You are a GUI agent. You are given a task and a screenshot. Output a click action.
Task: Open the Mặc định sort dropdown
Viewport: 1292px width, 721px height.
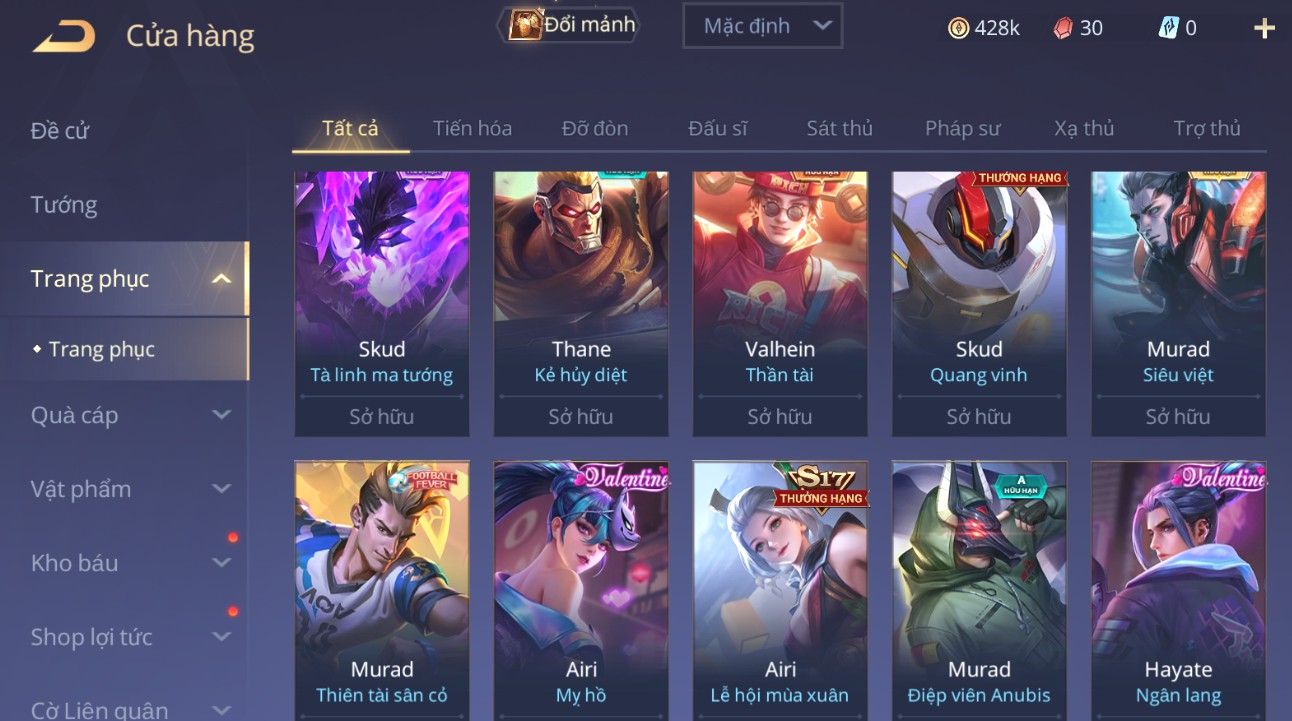[762, 26]
